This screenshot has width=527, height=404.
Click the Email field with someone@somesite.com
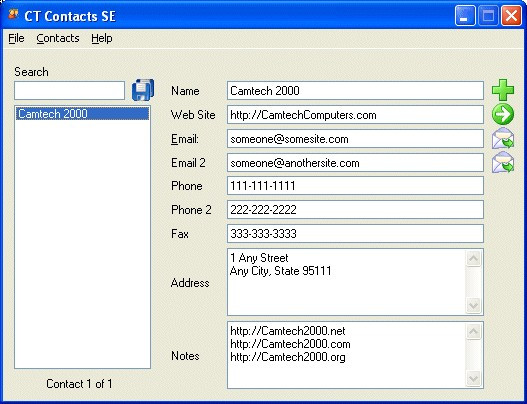coord(355,138)
